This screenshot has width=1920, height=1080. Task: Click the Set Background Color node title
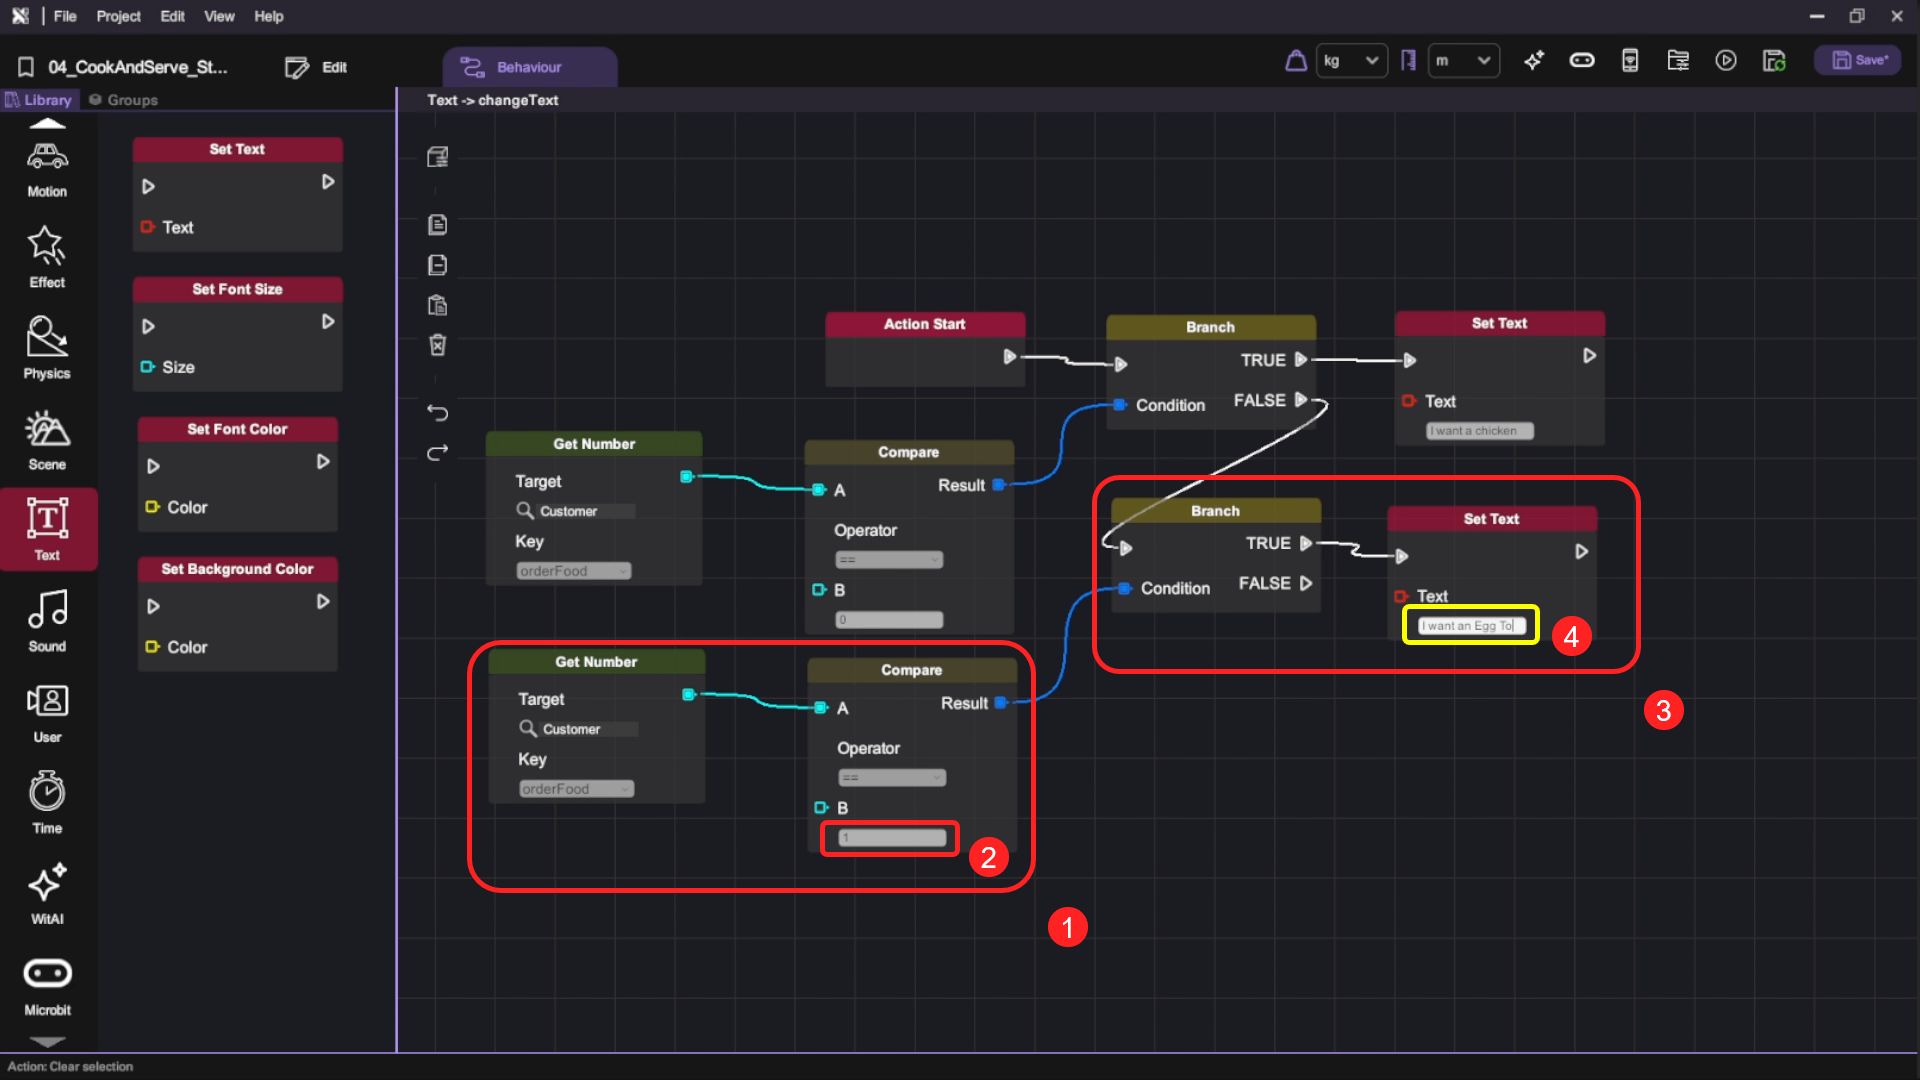237,569
